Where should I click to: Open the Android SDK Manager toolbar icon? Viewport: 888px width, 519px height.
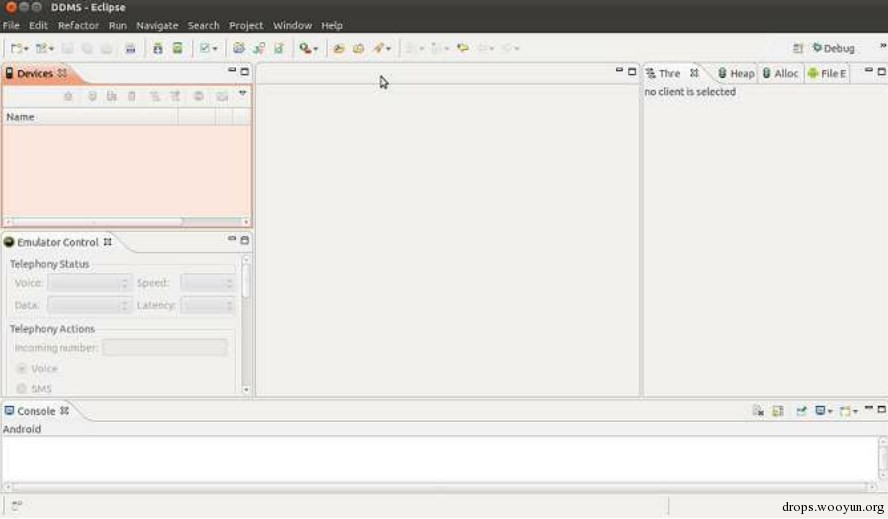coord(158,49)
